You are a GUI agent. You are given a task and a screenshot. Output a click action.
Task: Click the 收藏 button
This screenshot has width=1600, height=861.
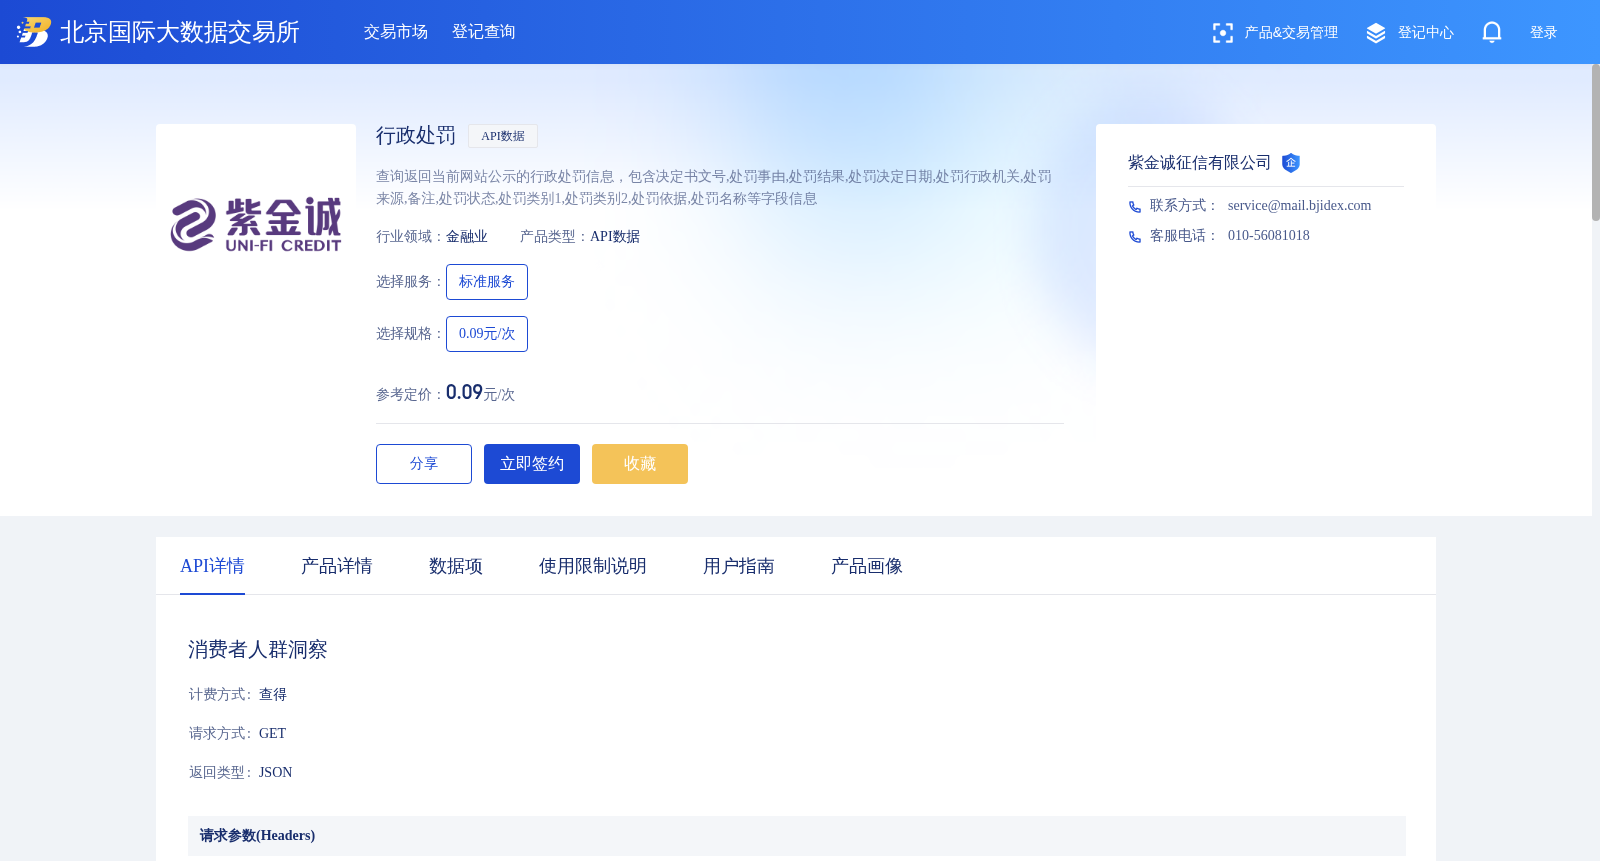(640, 464)
